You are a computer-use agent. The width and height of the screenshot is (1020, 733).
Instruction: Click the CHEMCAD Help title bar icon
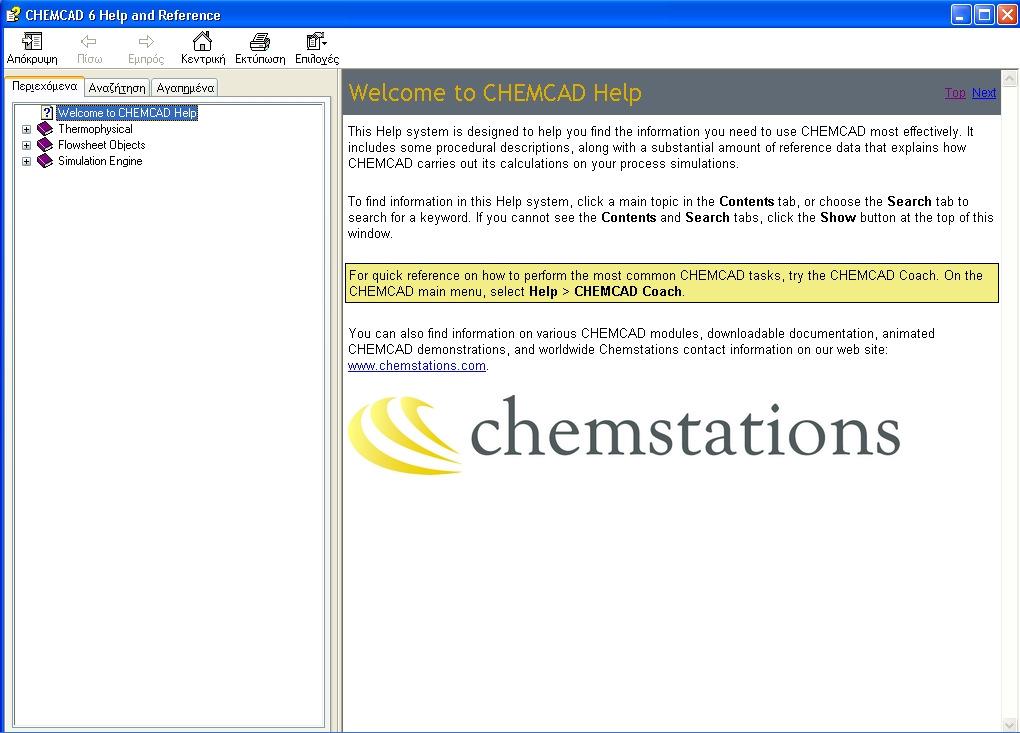(x=12, y=14)
